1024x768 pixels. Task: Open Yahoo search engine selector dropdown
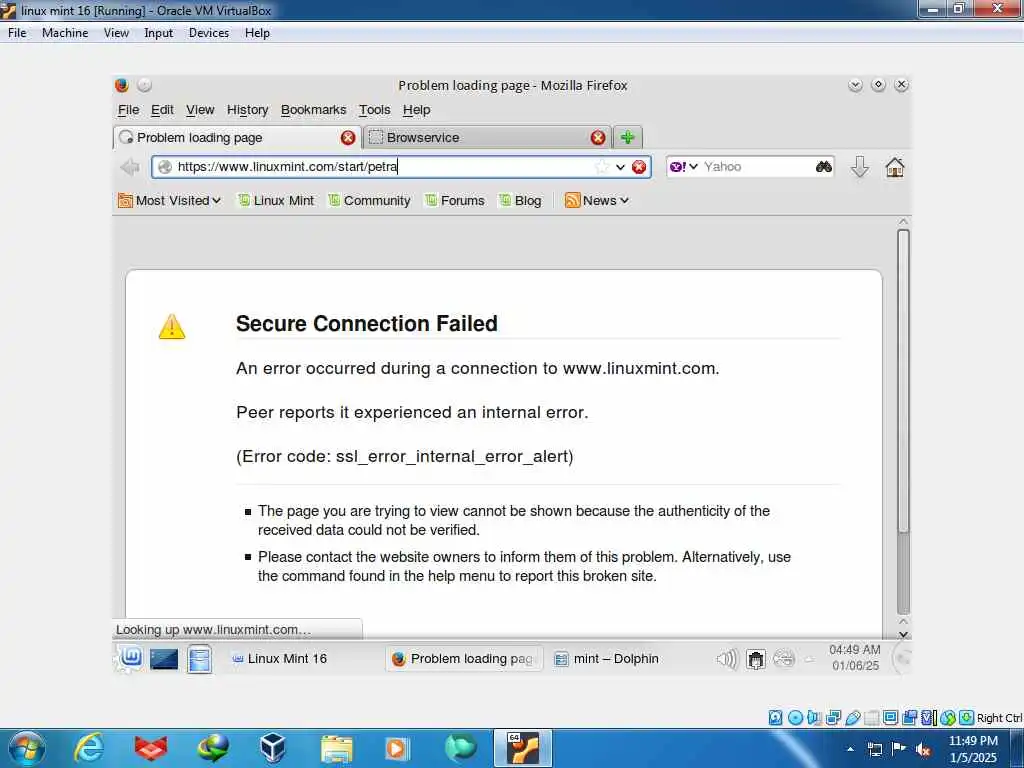pos(684,167)
